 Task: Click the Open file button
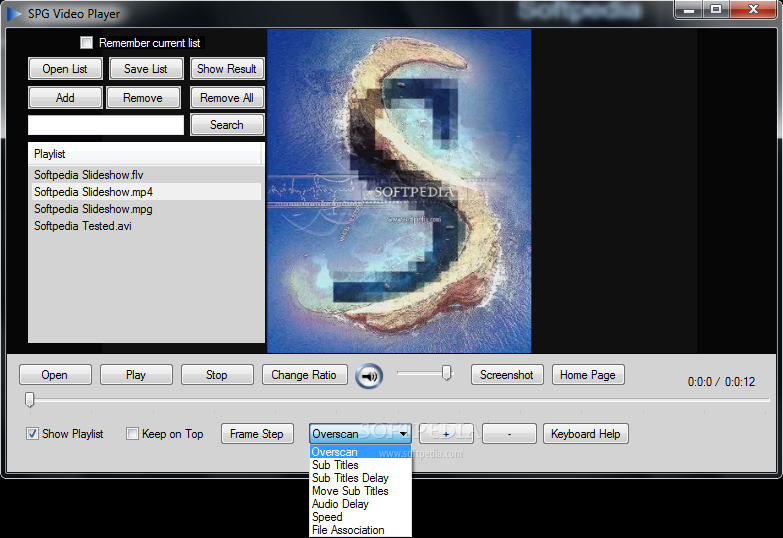(x=55, y=375)
